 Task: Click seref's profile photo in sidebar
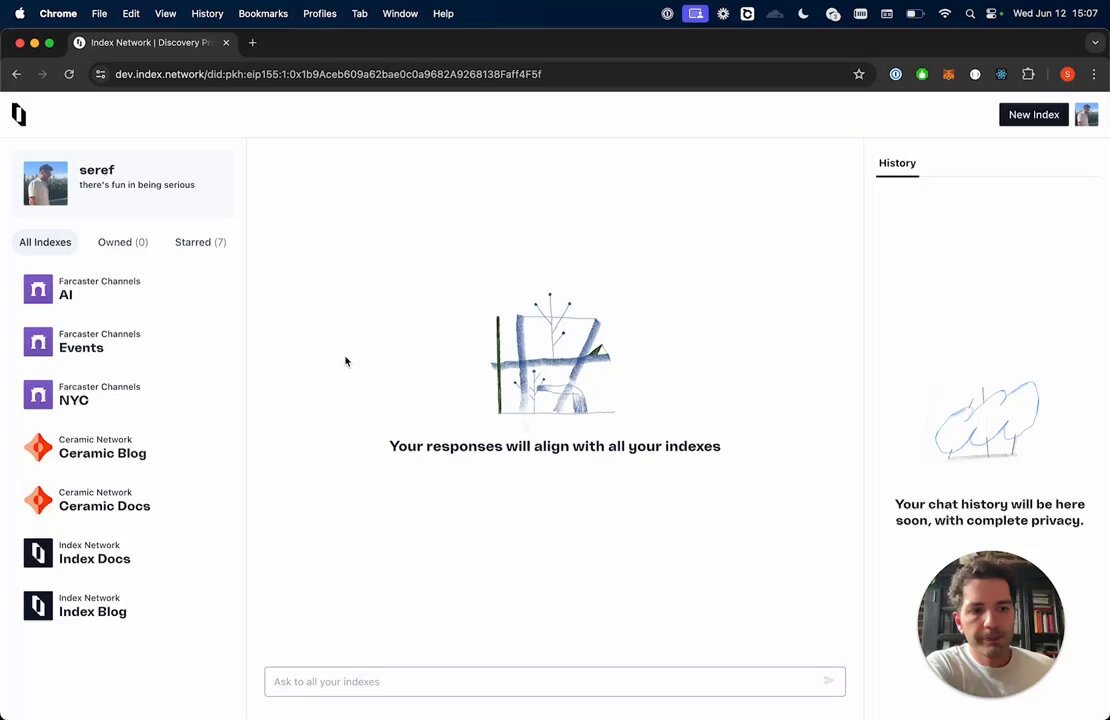(x=45, y=183)
